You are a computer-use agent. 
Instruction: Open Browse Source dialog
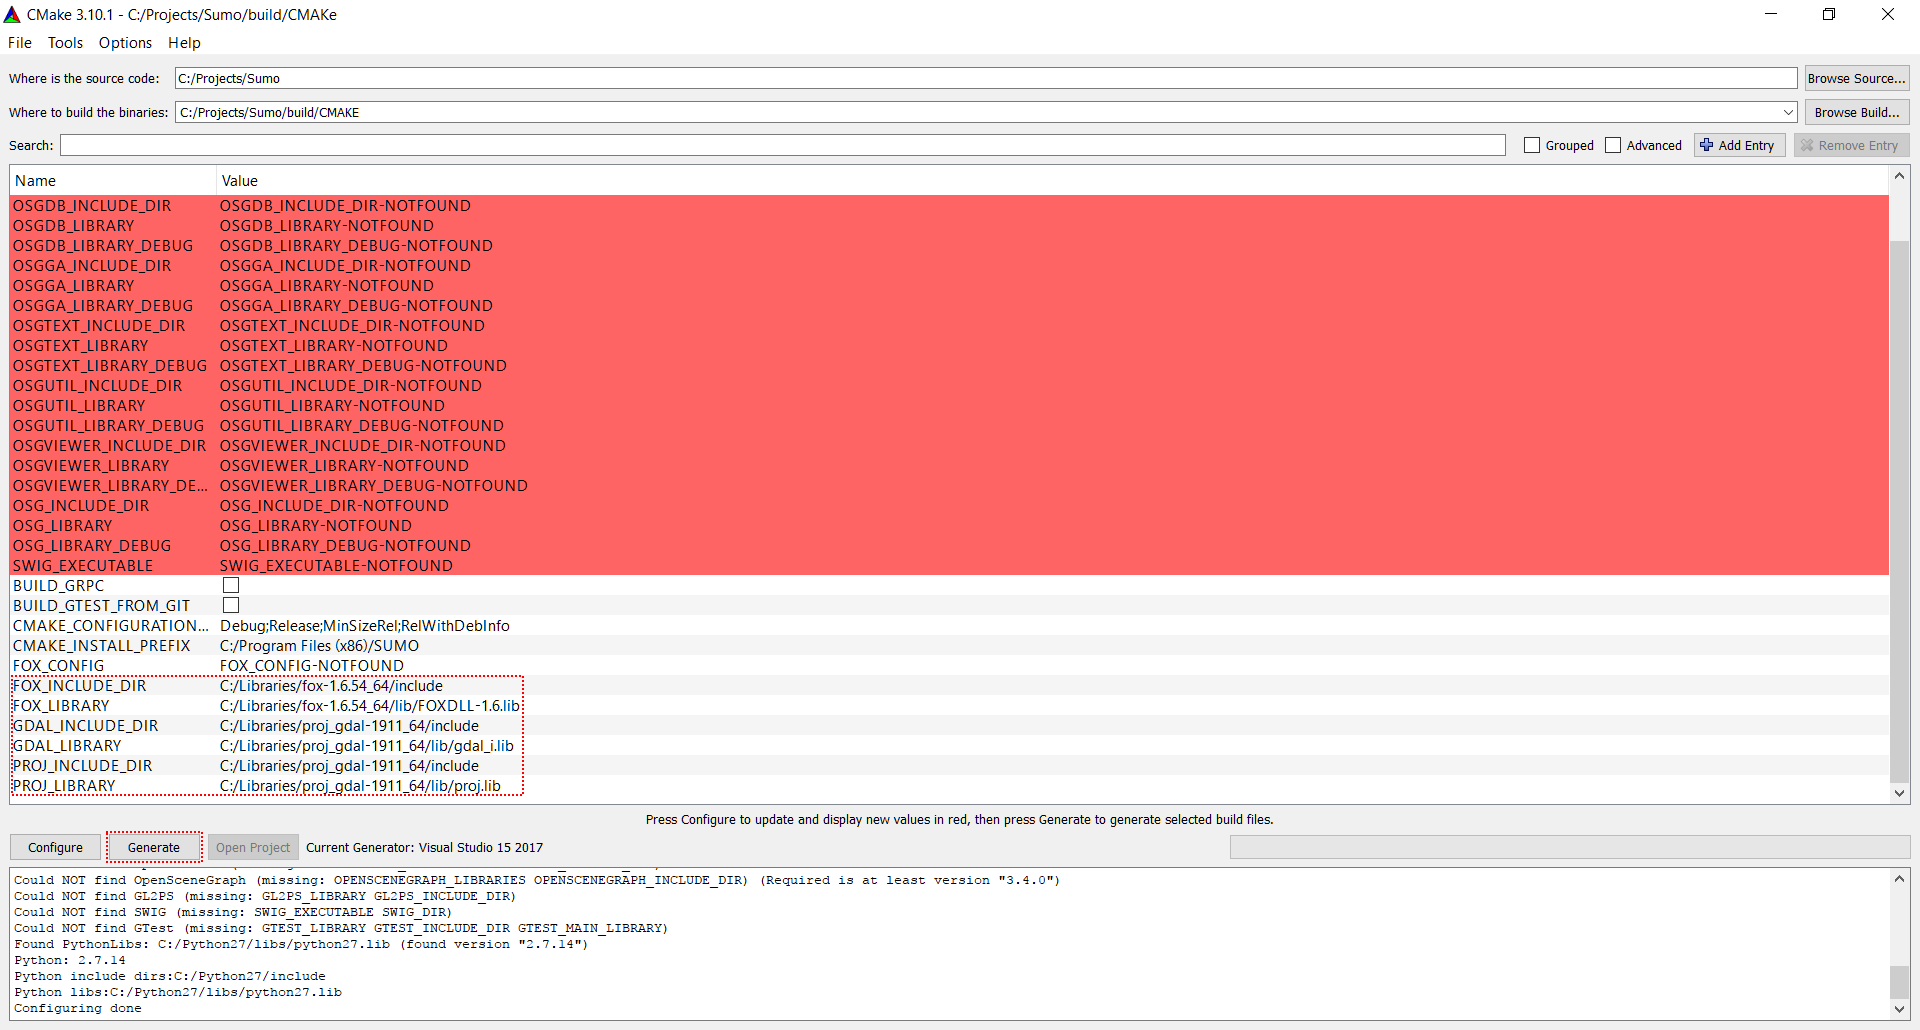click(1856, 78)
